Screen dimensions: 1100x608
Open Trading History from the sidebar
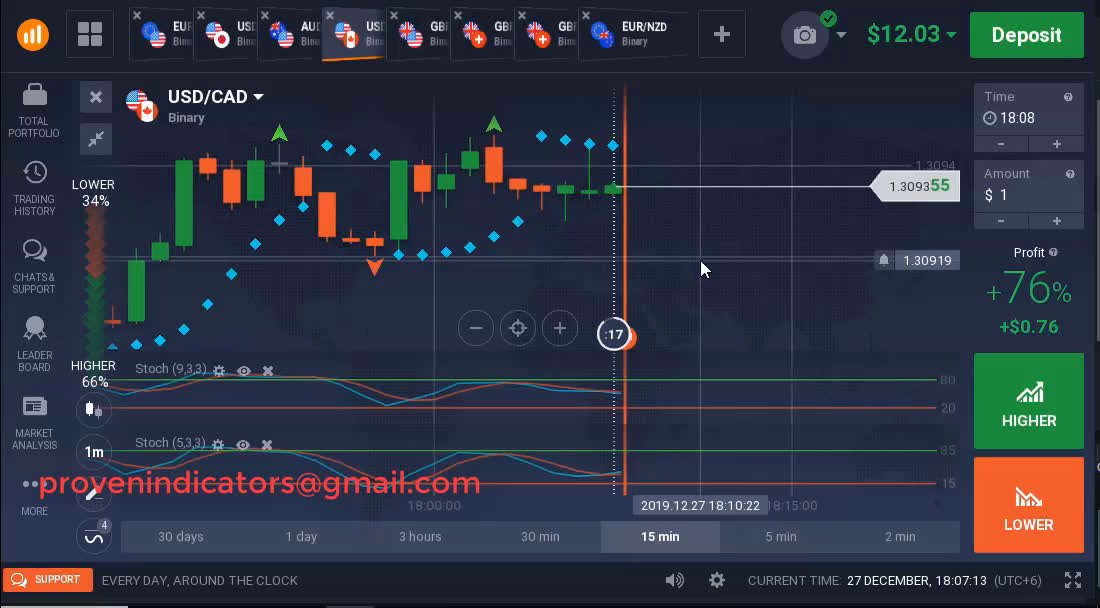pos(34,173)
